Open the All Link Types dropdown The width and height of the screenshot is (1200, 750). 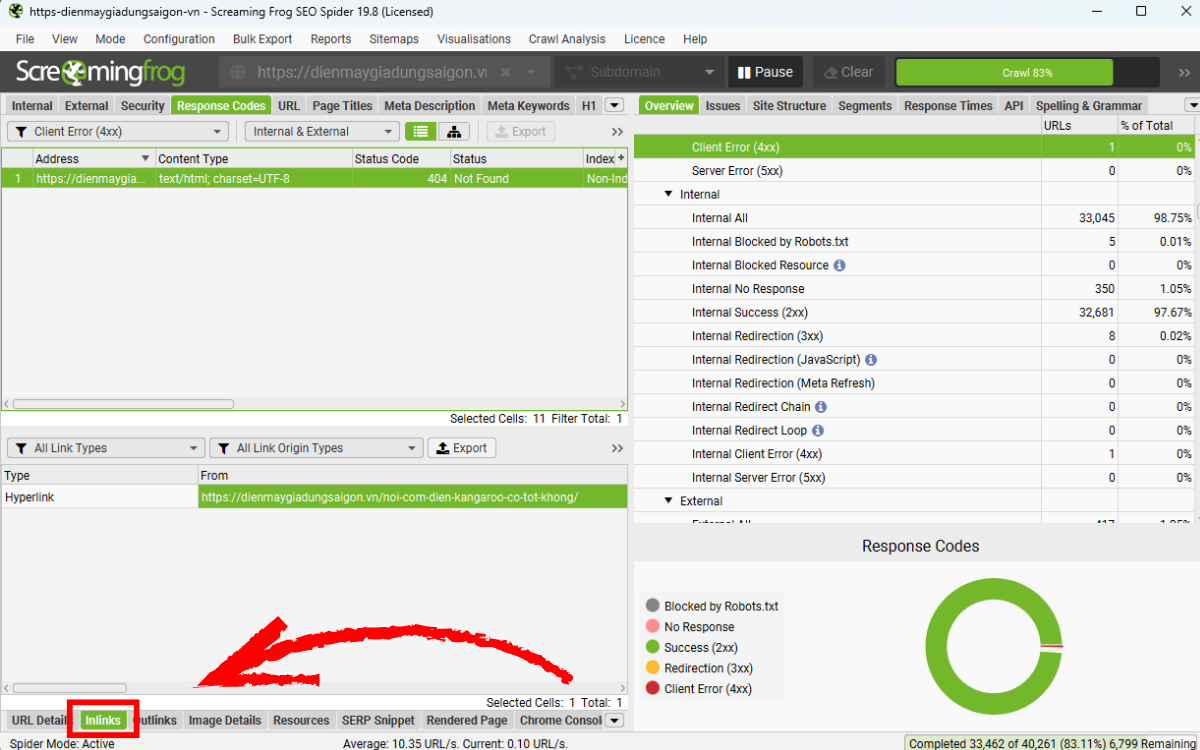tap(105, 448)
